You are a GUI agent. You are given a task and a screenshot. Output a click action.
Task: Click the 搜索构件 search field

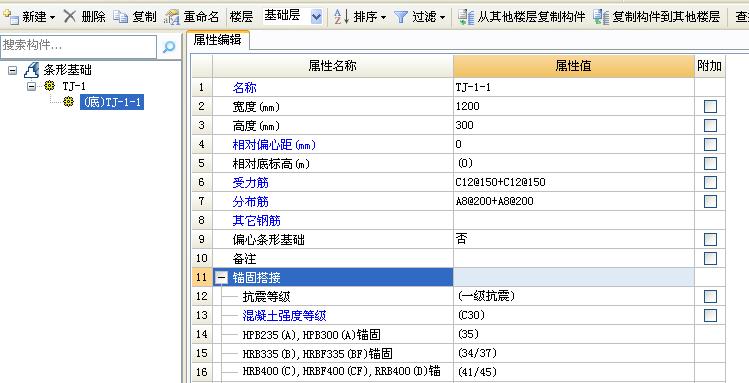[78, 46]
